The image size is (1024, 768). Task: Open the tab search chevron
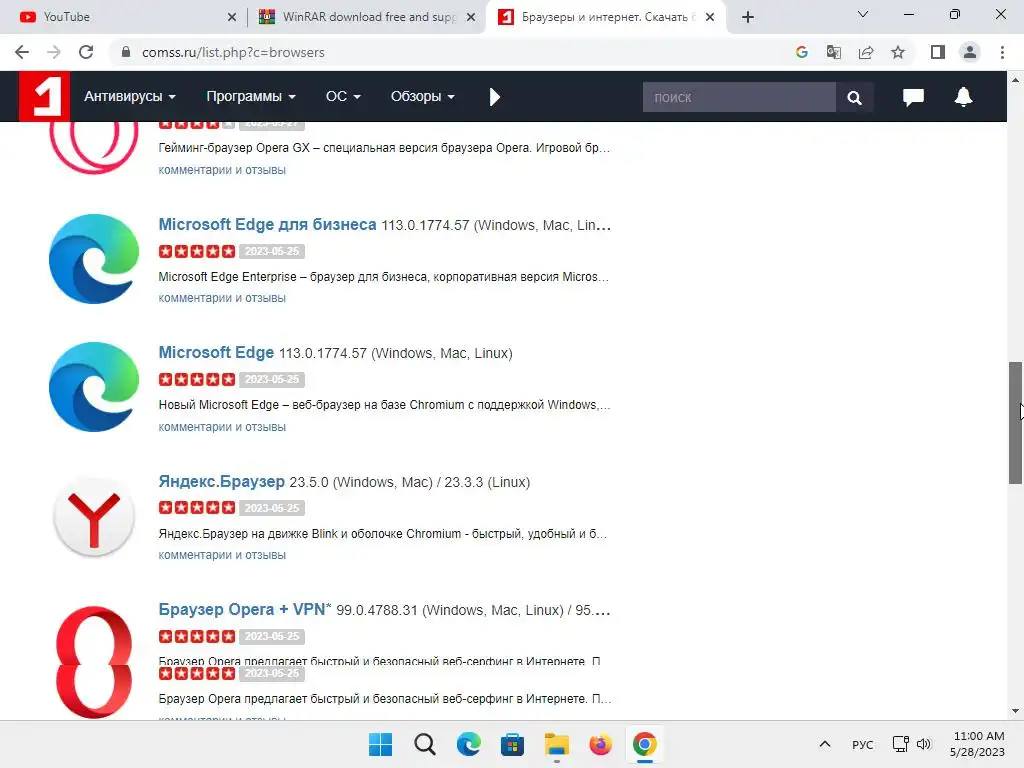tap(863, 14)
